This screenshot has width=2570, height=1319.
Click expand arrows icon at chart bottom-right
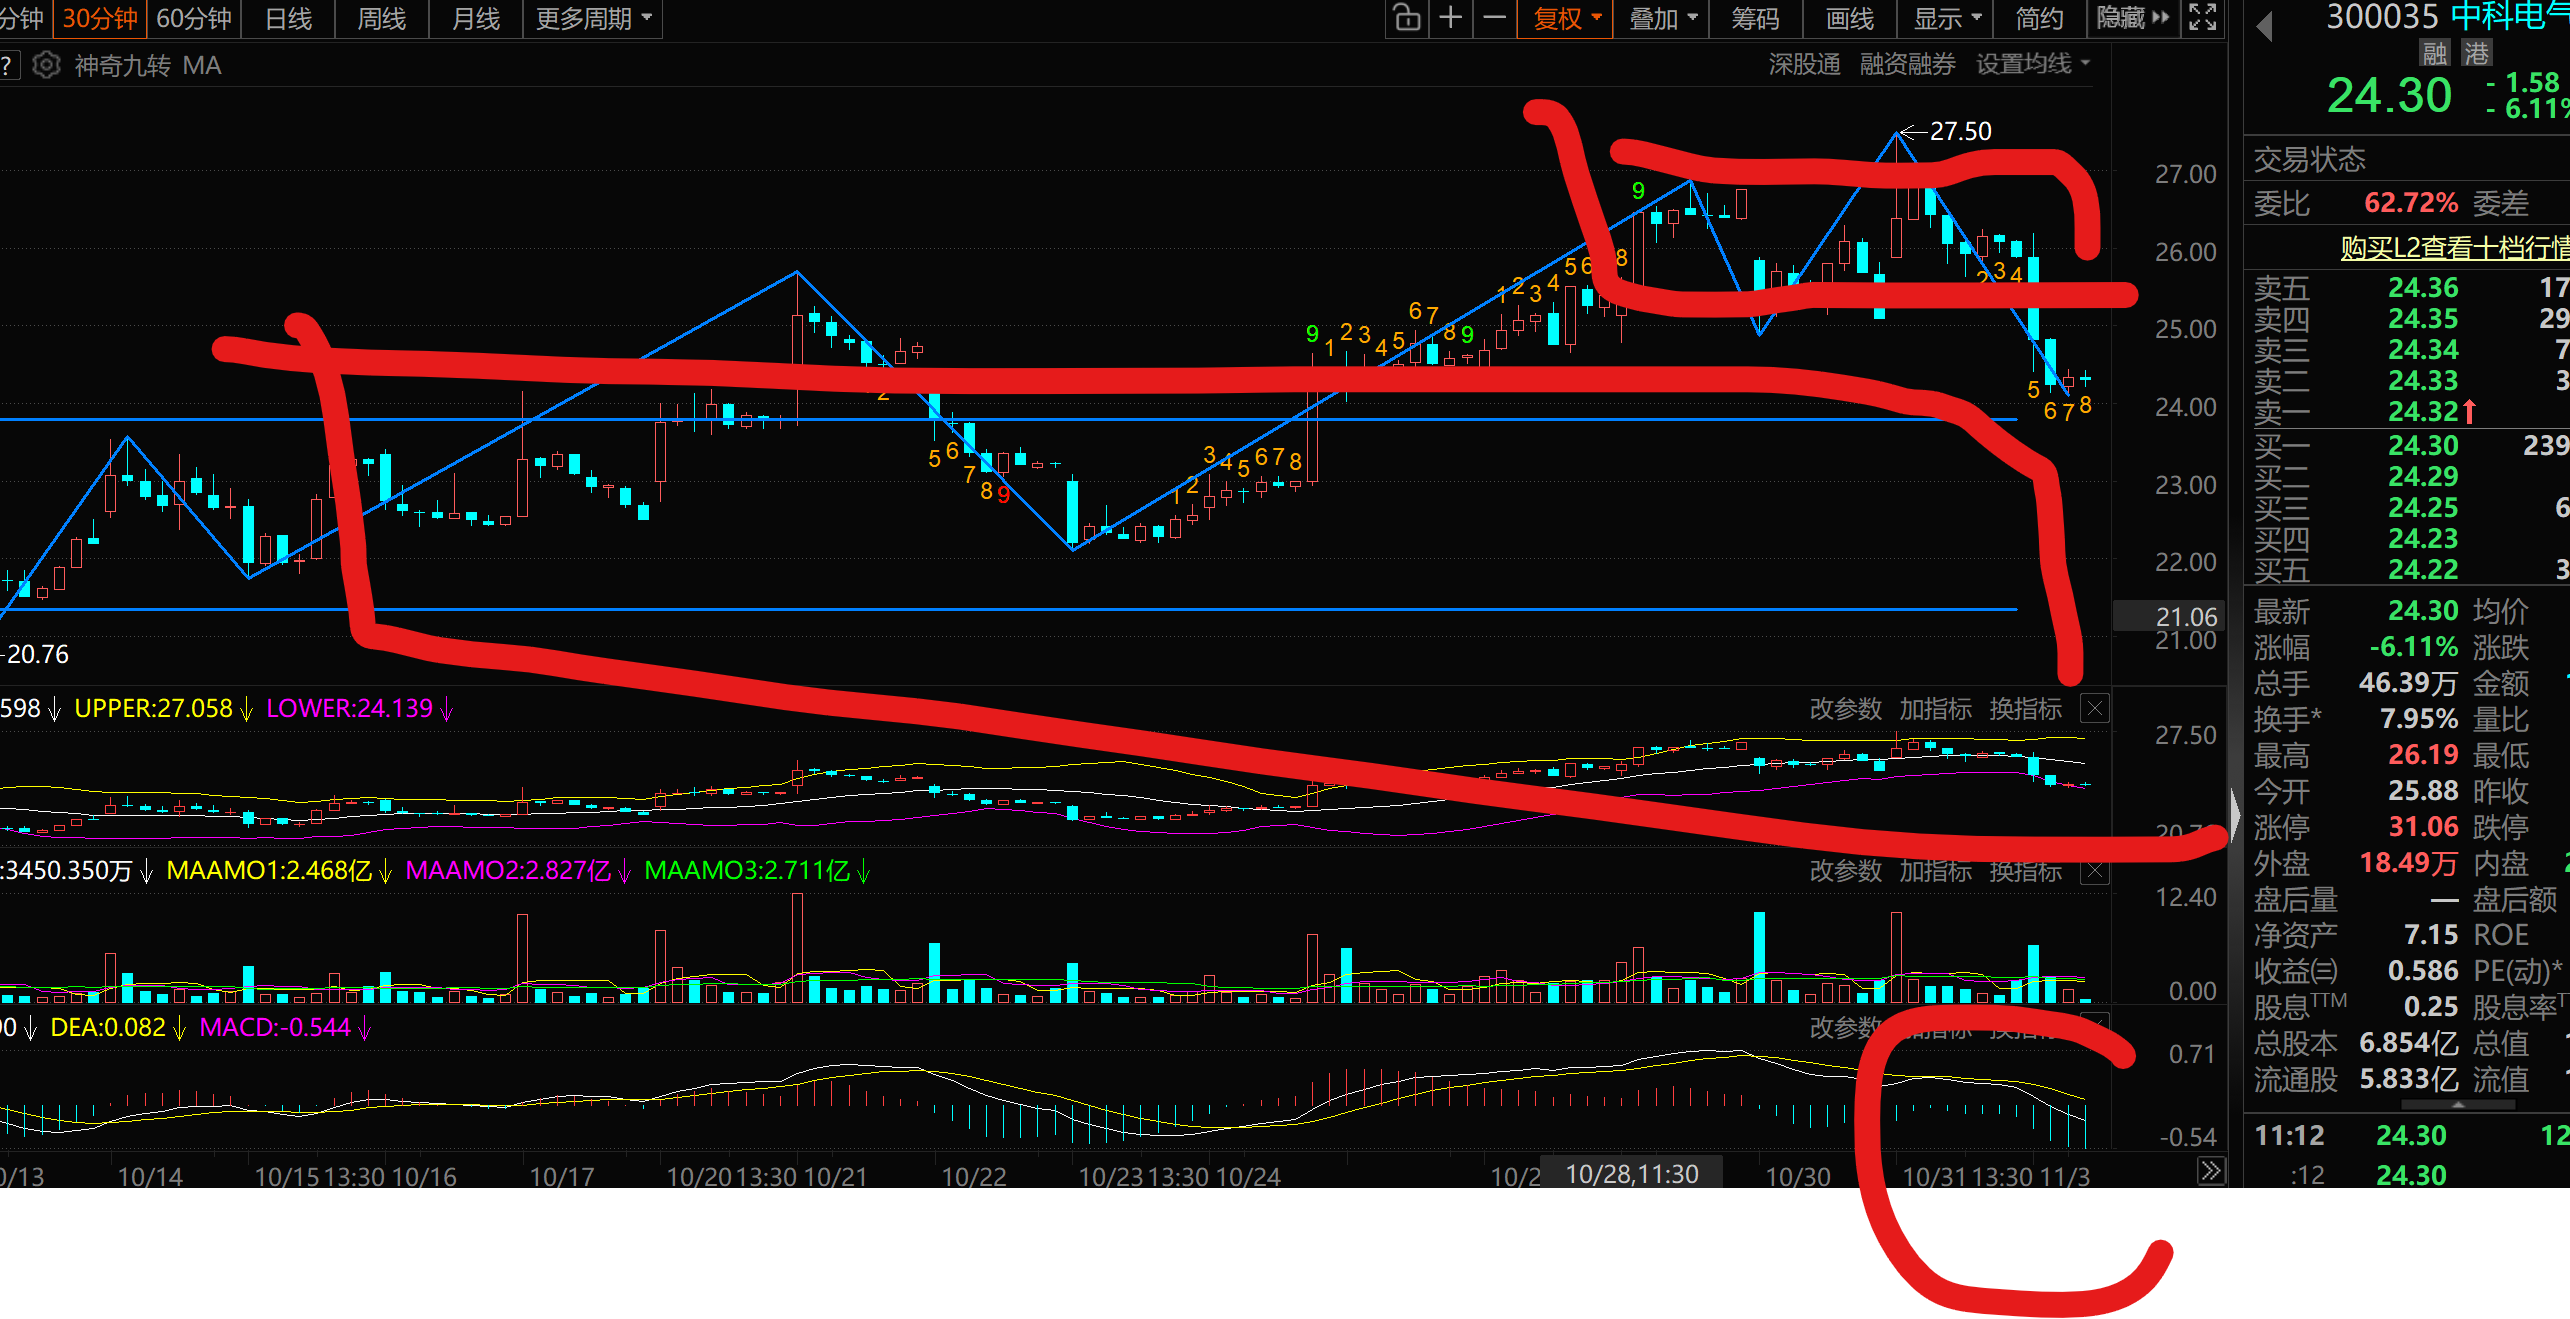2211,1171
